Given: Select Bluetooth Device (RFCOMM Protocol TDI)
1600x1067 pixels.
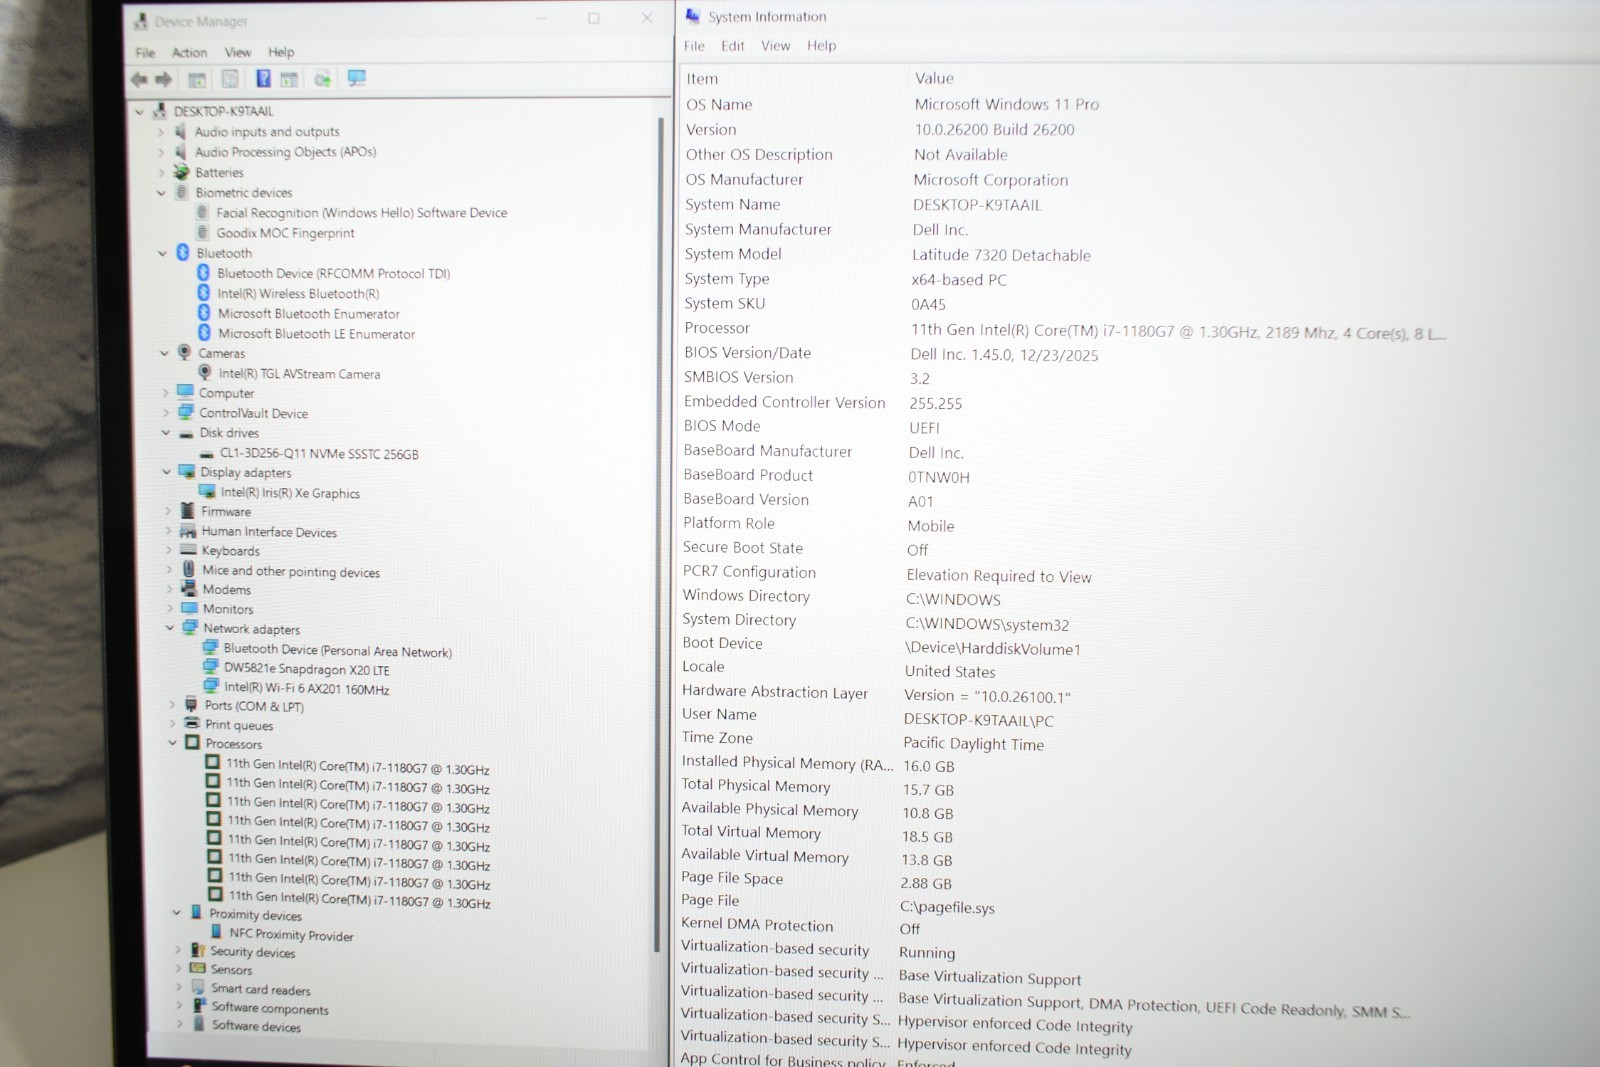Looking at the screenshot, I should point(333,273).
